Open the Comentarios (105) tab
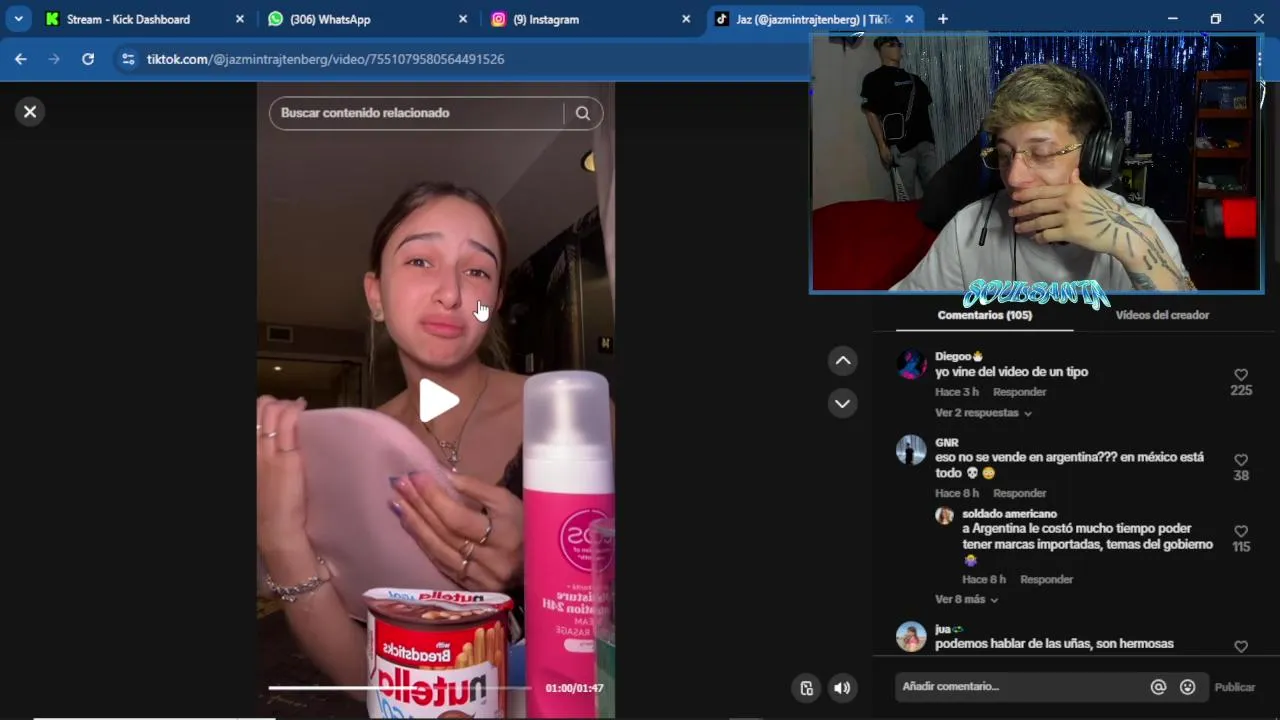The width and height of the screenshot is (1280, 720). pos(984,315)
